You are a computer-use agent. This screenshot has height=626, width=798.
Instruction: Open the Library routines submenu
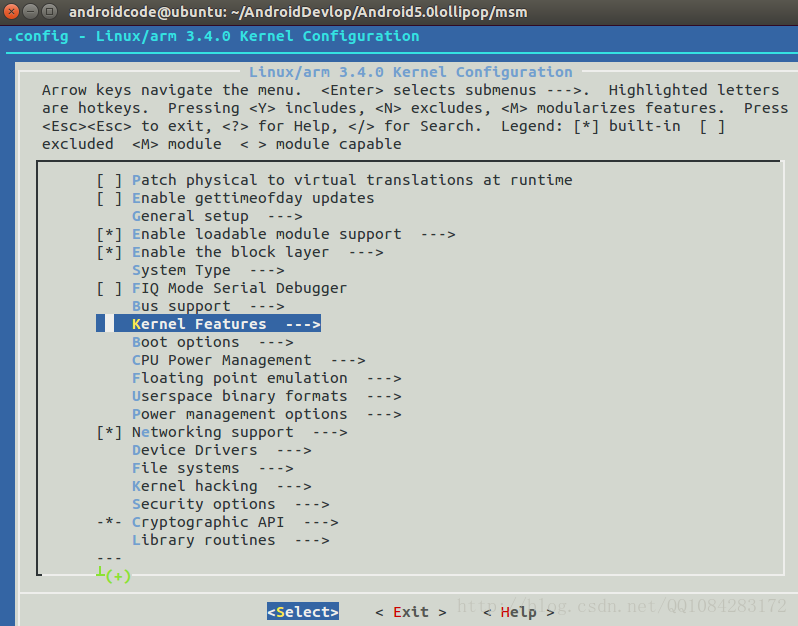click(231, 540)
